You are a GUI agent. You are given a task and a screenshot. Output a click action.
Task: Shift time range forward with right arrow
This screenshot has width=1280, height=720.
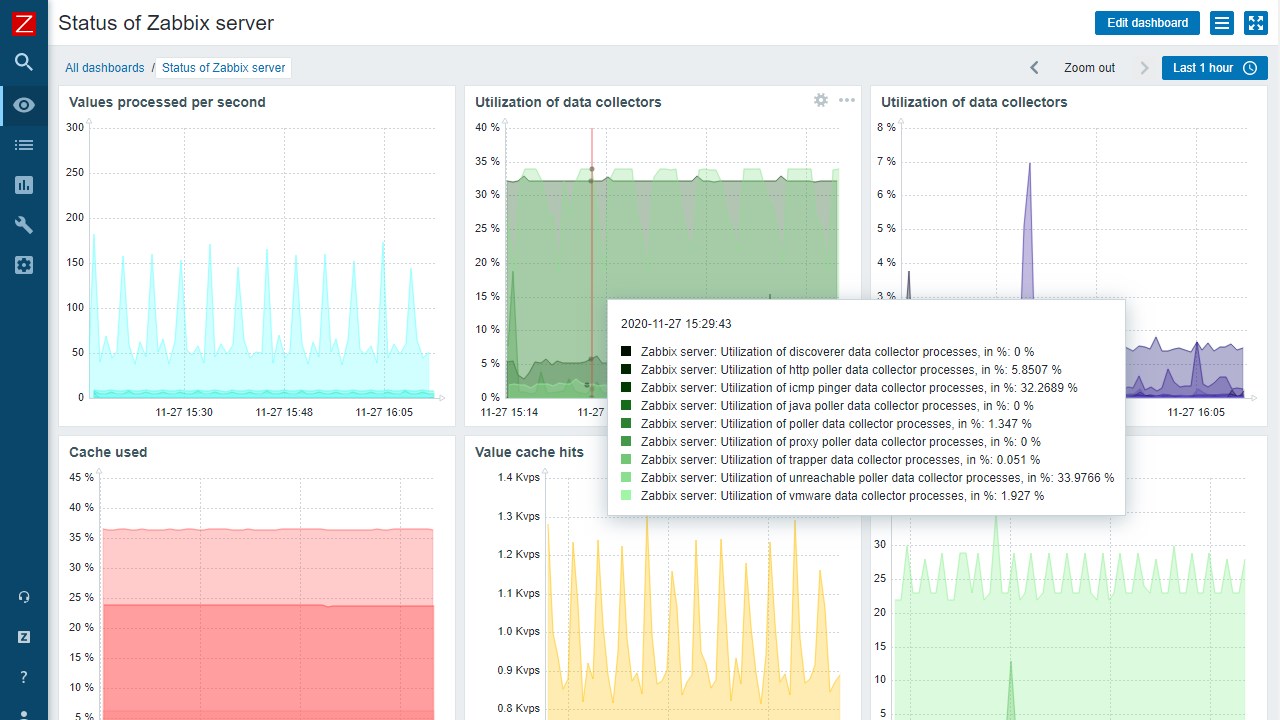(1144, 68)
